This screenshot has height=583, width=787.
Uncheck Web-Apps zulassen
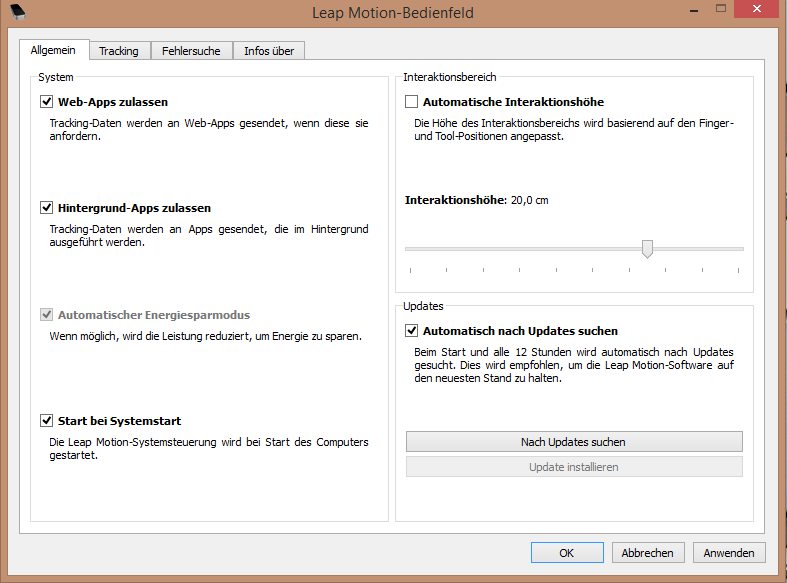point(46,102)
